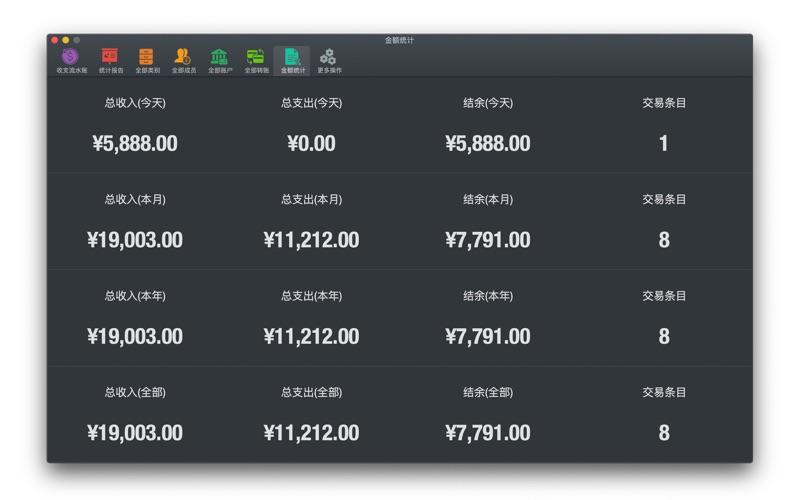The image size is (800, 500).
Task: Select ¥5,888.00 under 总收入(今天)
Action: [x=135, y=143]
